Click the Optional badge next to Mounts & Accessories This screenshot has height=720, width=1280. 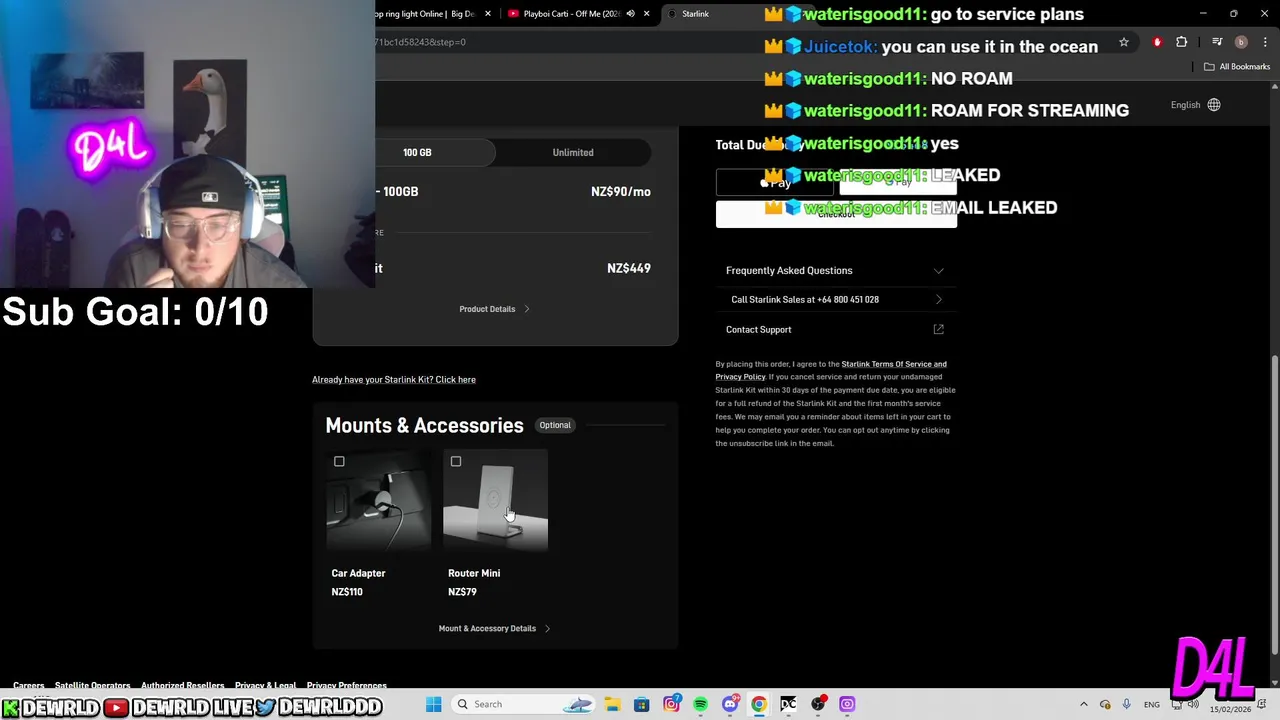[x=555, y=425]
